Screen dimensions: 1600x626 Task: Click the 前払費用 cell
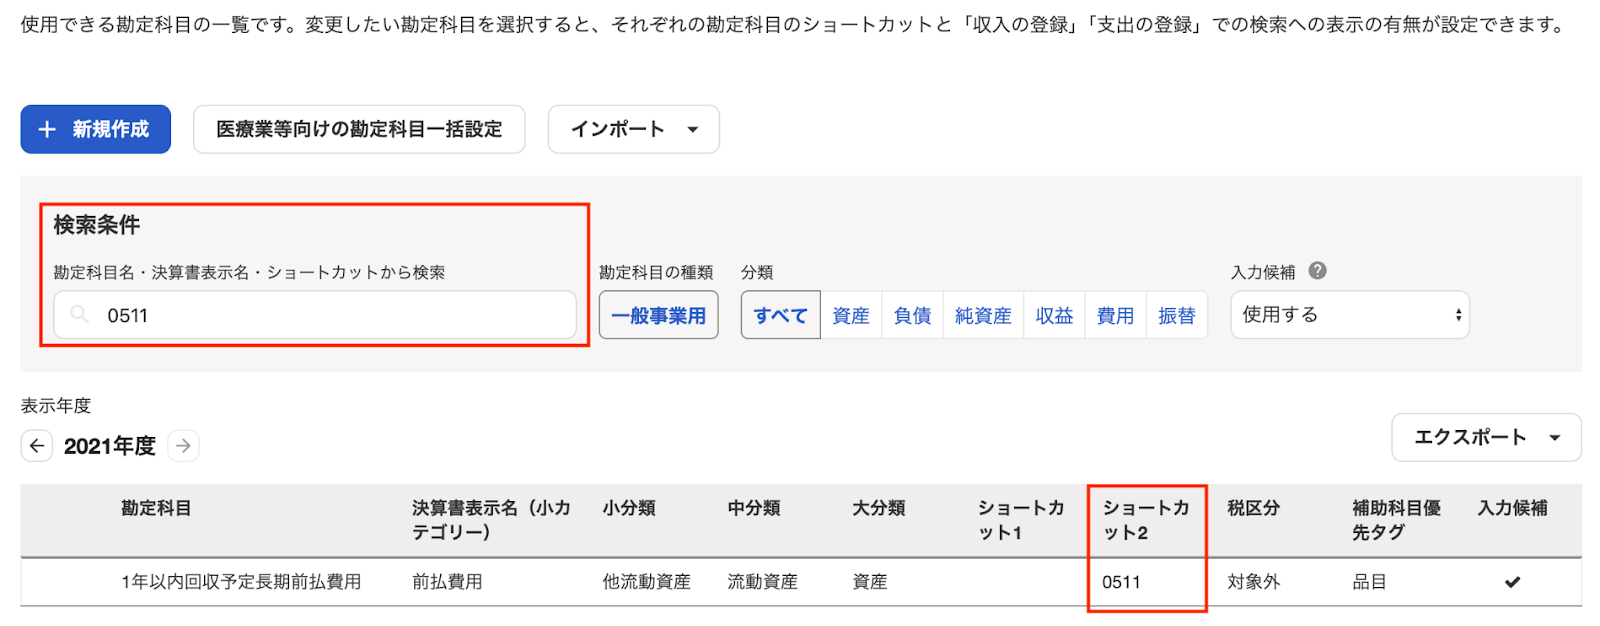click(x=447, y=581)
